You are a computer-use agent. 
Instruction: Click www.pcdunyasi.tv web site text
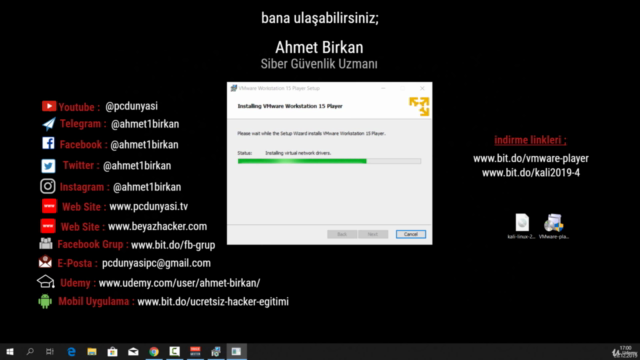(149, 207)
